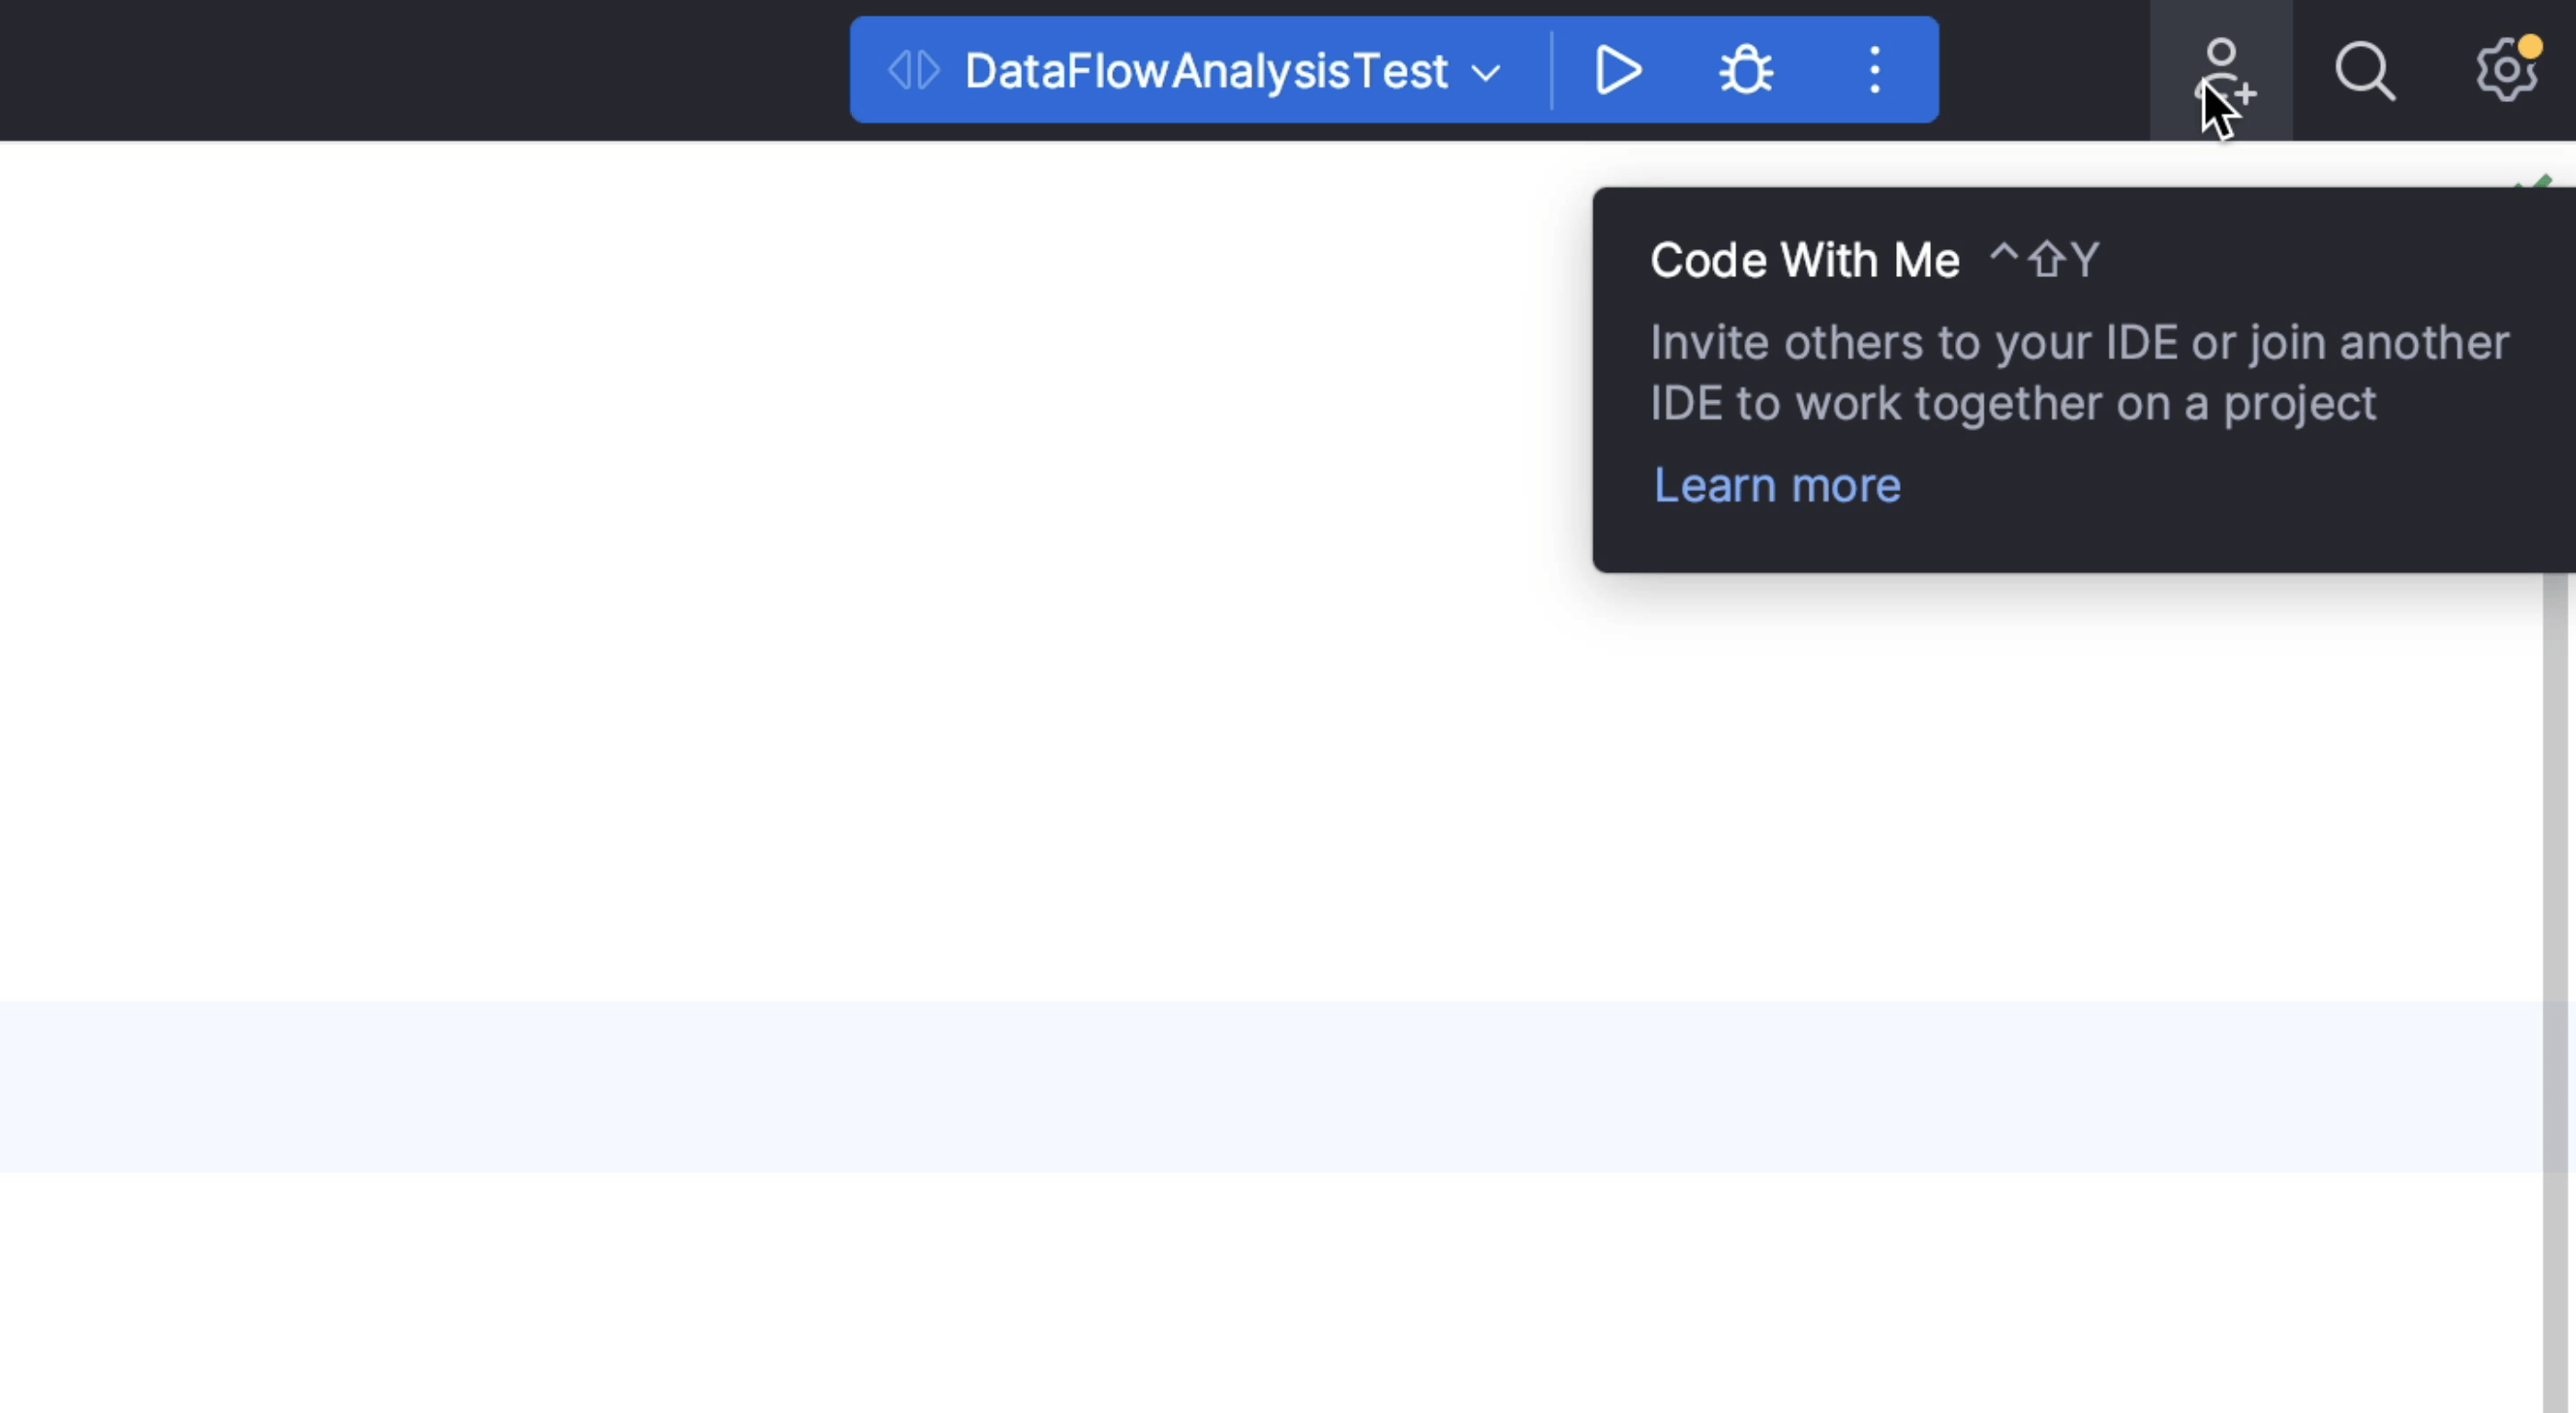Open the vertical ellipsis run options icon
2576x1413 pixels.
click(x=1874, y=70)
